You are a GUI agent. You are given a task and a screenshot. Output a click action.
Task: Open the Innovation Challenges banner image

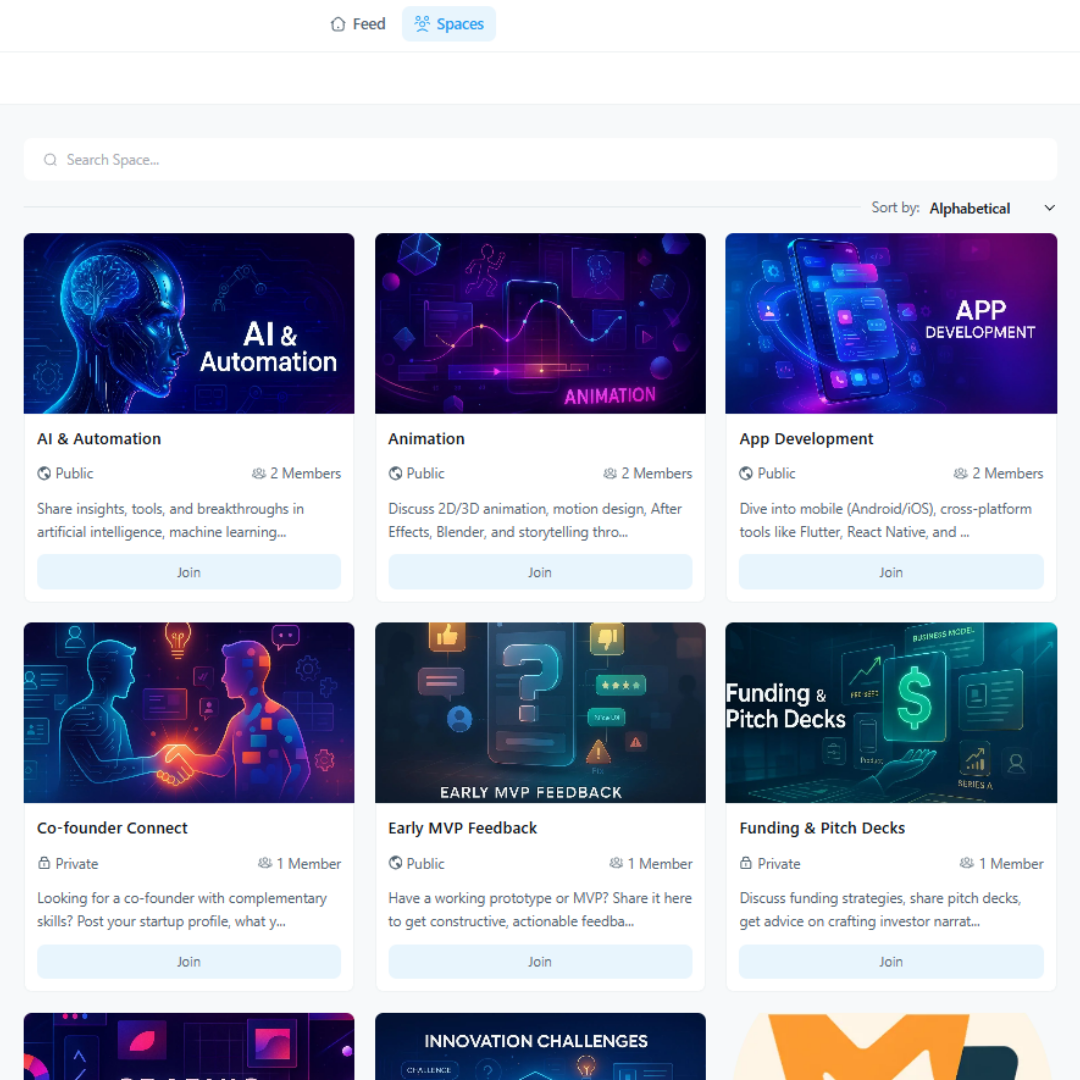tap(540, 1046)
